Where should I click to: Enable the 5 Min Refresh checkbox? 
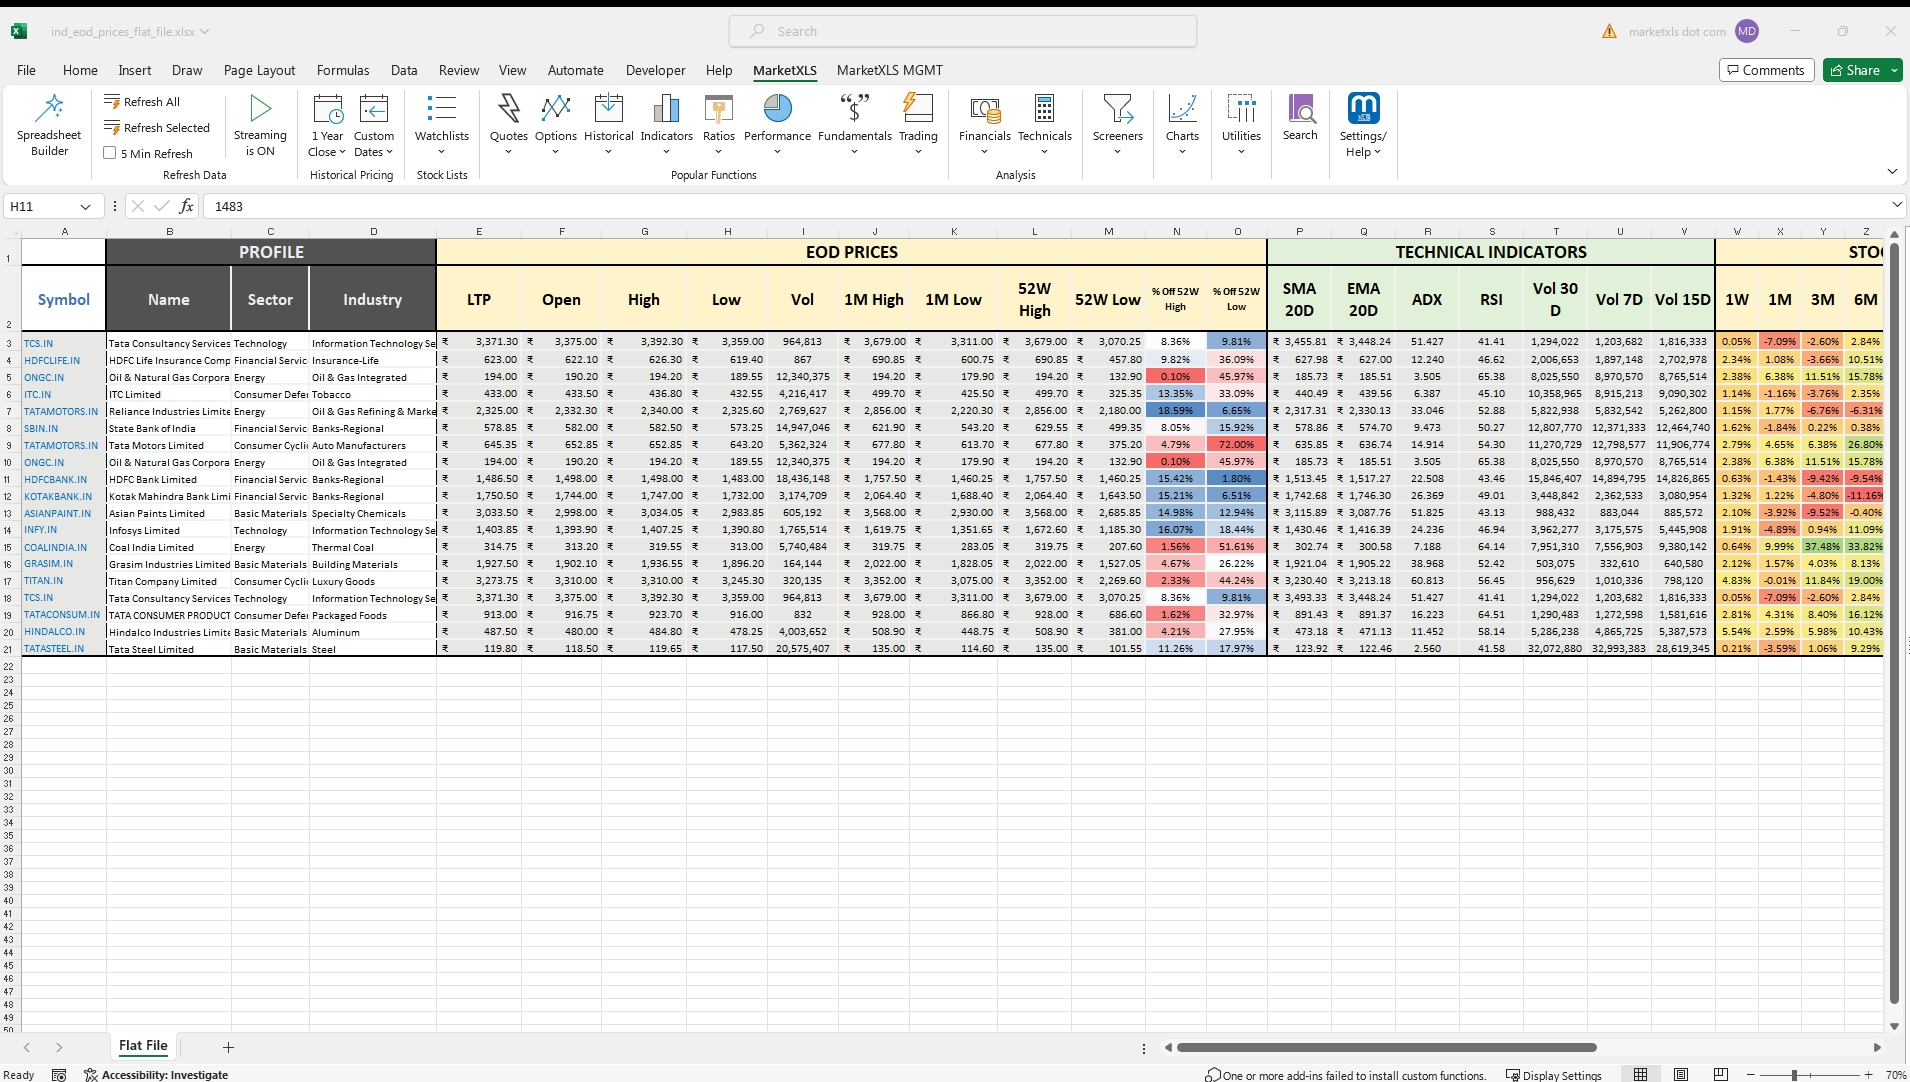click(111, 153)
